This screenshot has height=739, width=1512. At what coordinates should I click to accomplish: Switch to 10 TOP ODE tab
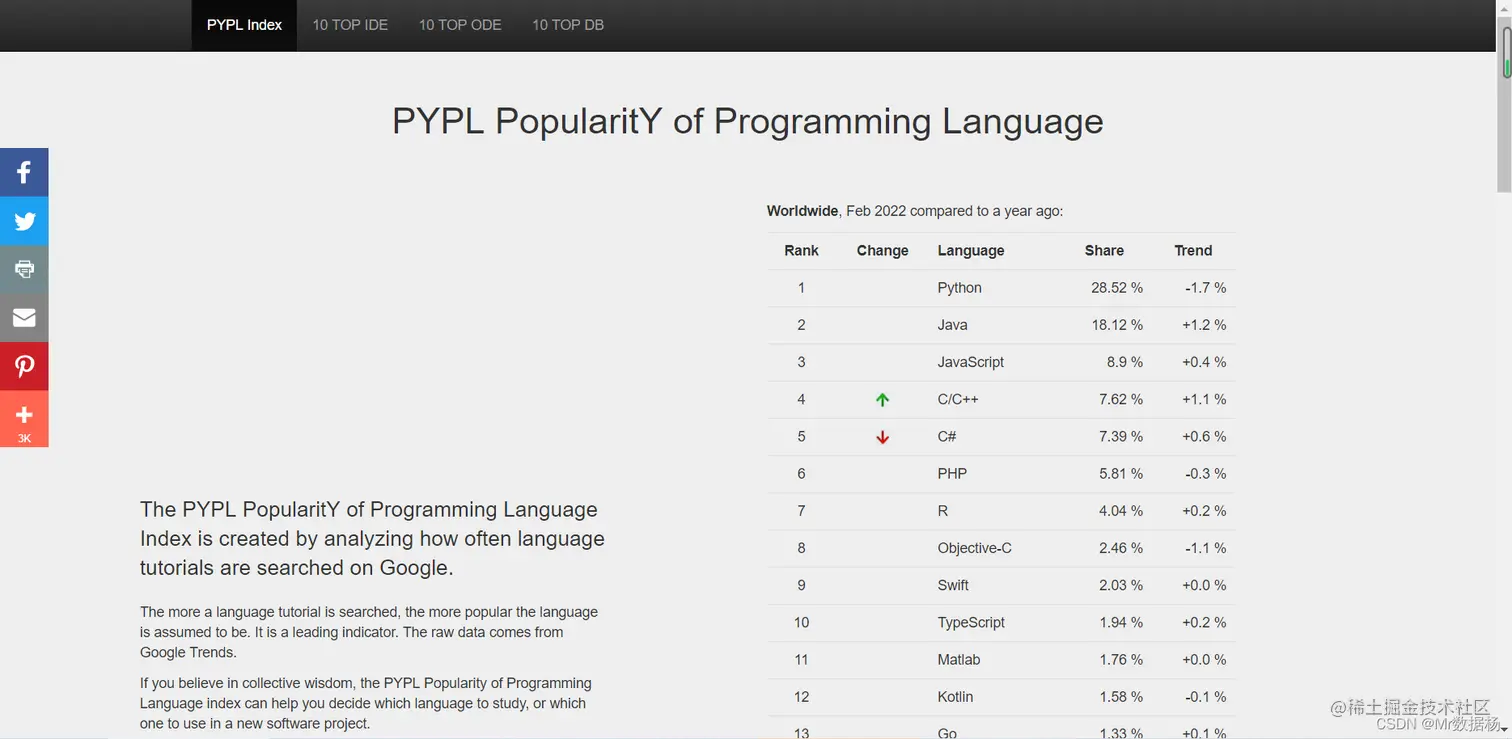(460, 25)
